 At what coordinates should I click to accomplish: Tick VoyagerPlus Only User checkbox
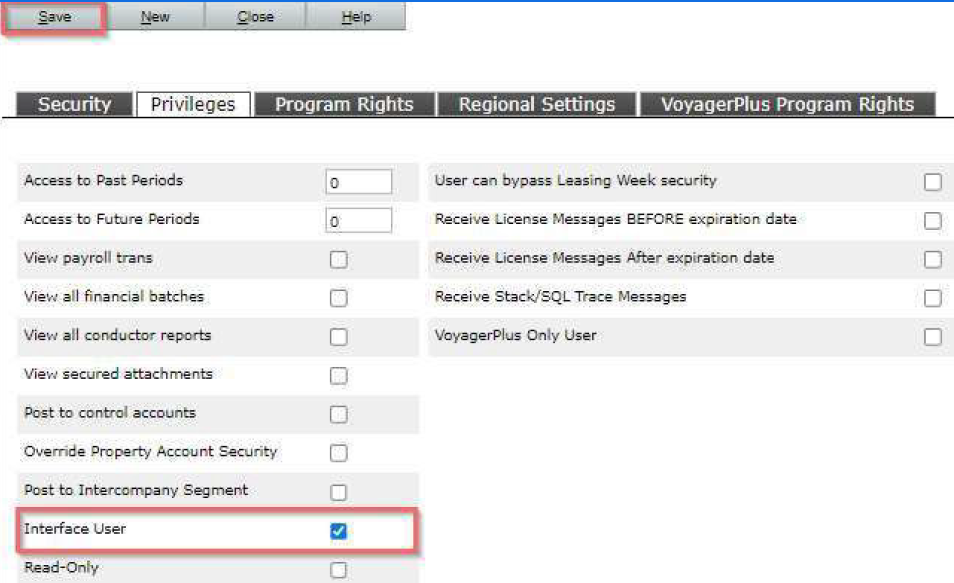(933, 337)
